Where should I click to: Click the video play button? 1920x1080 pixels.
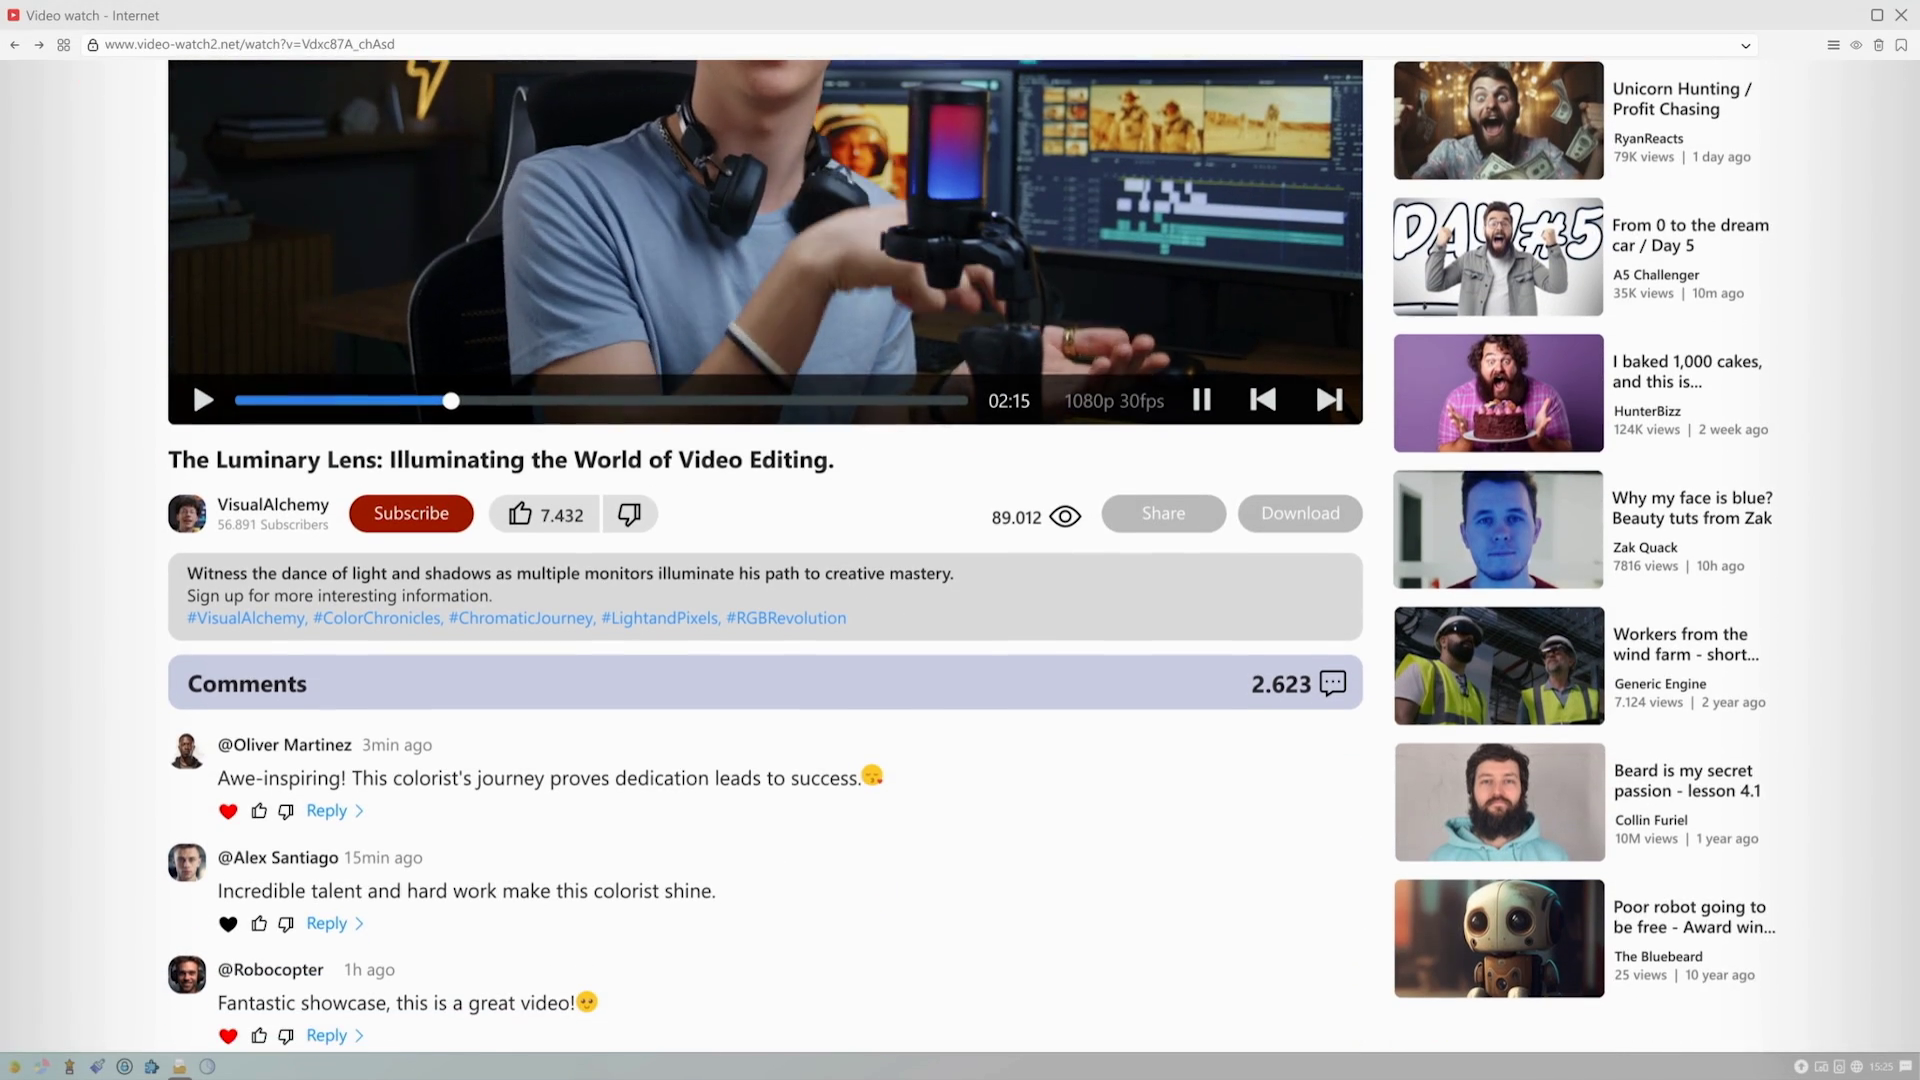[203, 401]
